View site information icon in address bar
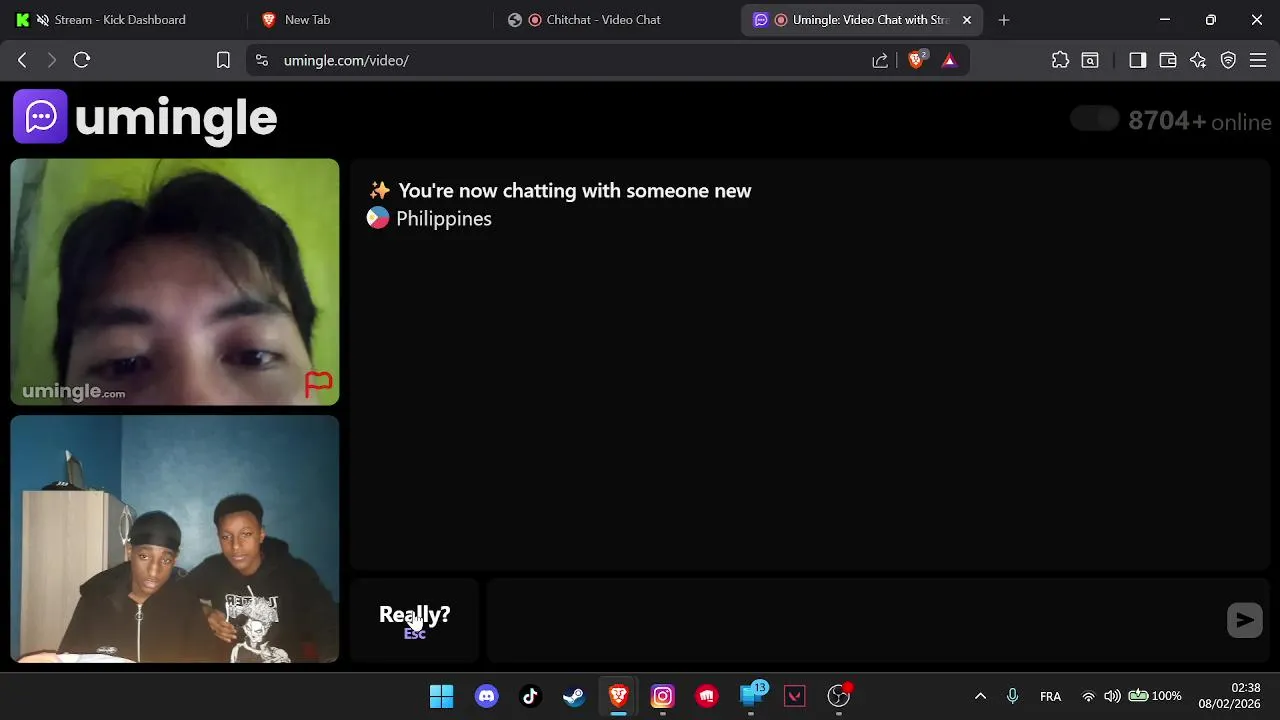This screenshot has height=720, width=1280. pos(262,60)
